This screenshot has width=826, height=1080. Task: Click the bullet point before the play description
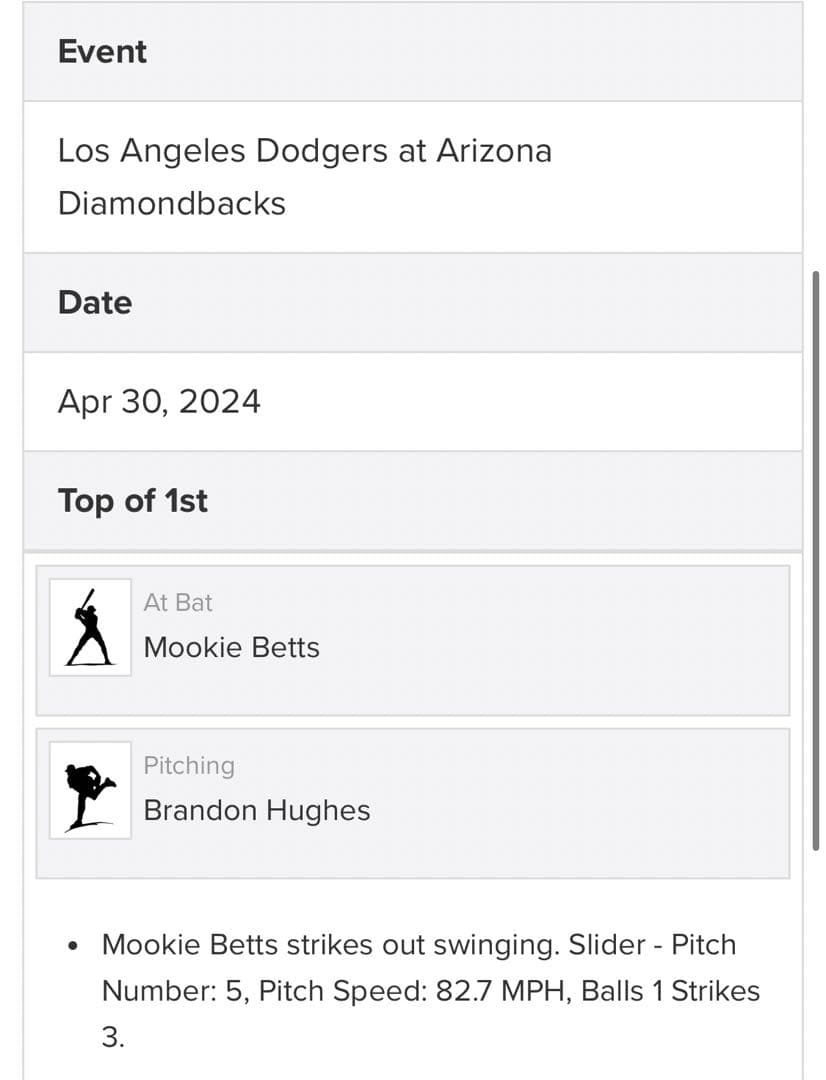tap(72, 945)
